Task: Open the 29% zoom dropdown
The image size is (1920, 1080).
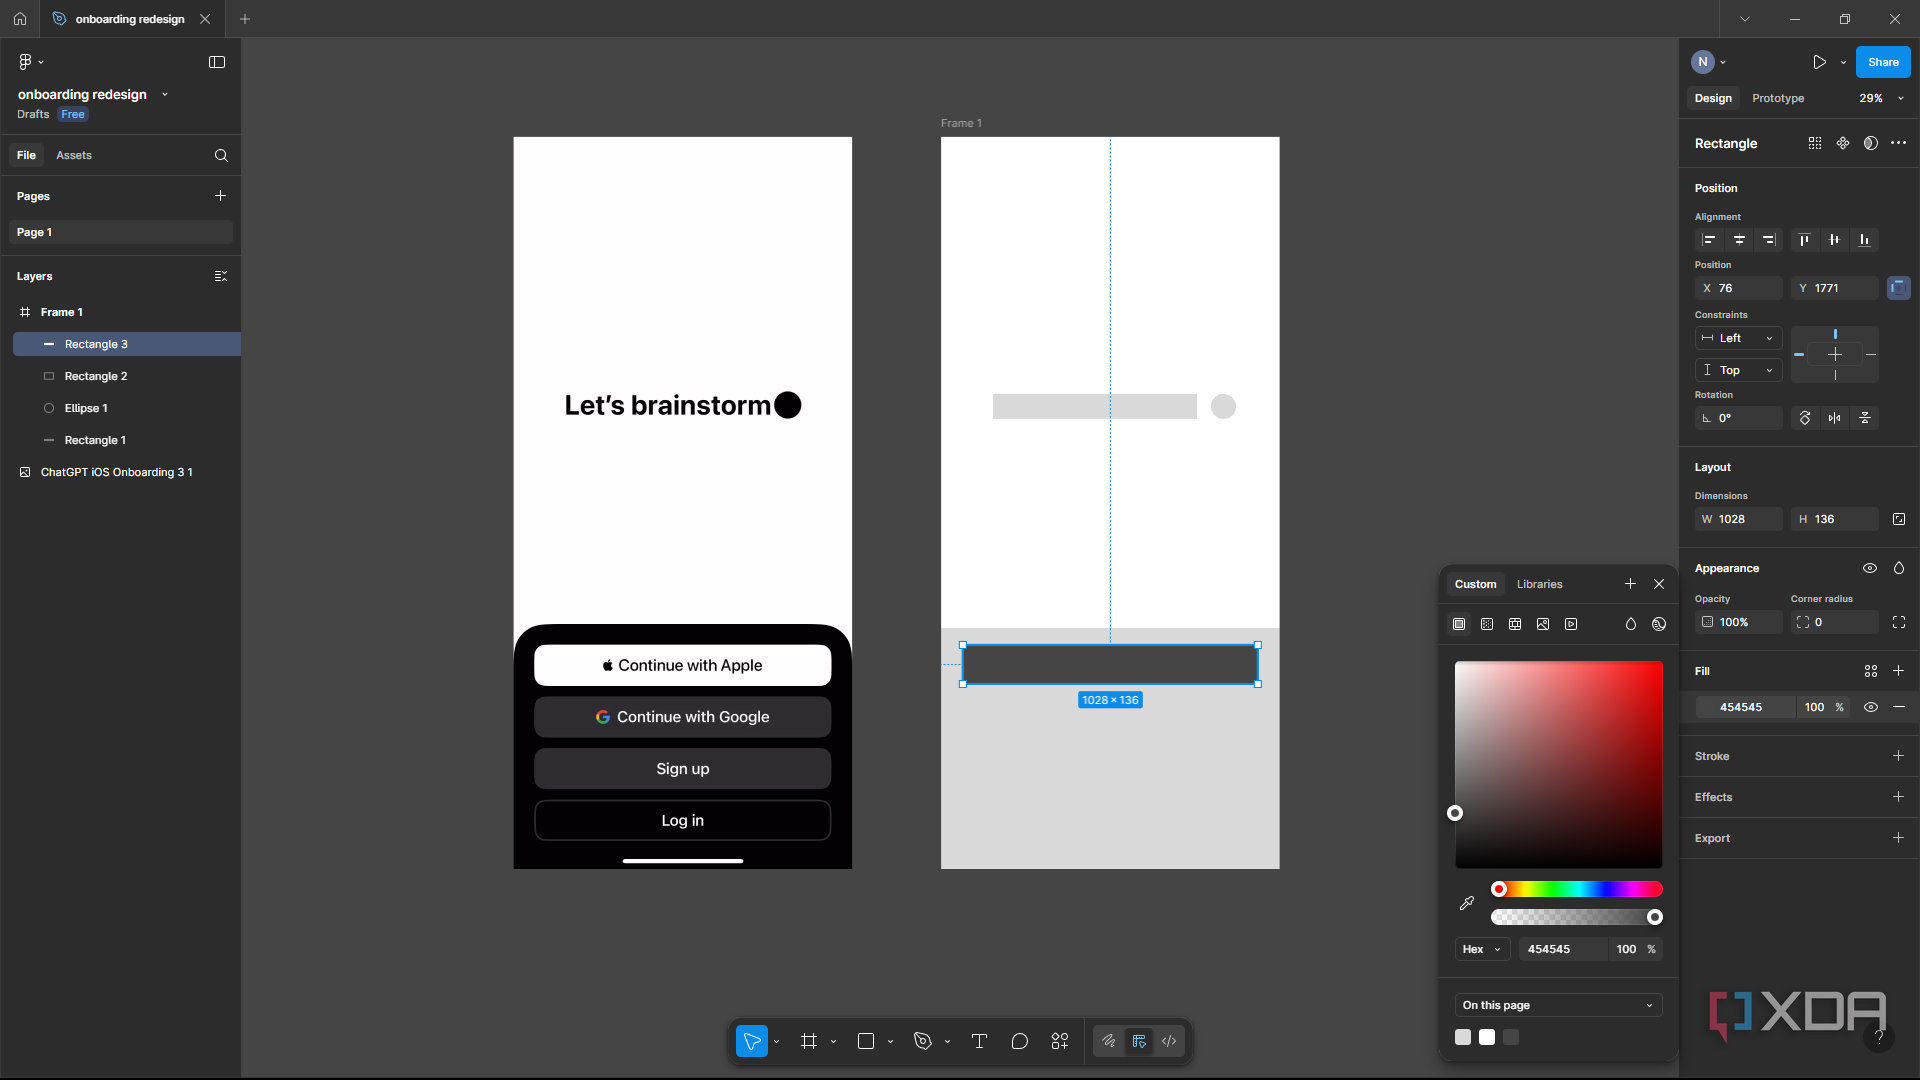Action: pyautogui.click(x=1881, y=98)
